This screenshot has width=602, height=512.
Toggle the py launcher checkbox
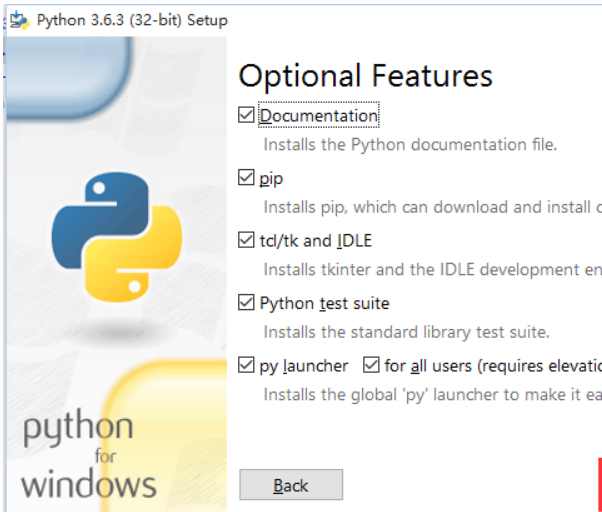tap(247, 366)
